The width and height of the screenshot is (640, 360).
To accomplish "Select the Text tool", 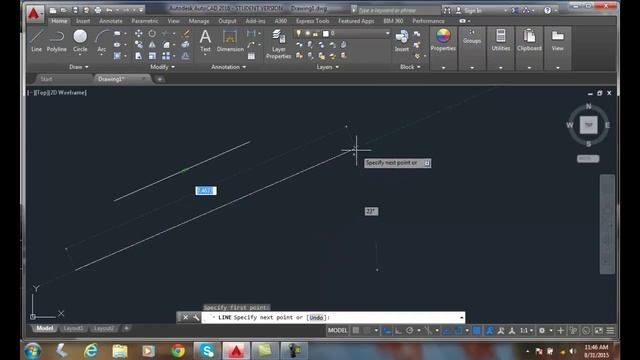I will (x=205, y=40).
